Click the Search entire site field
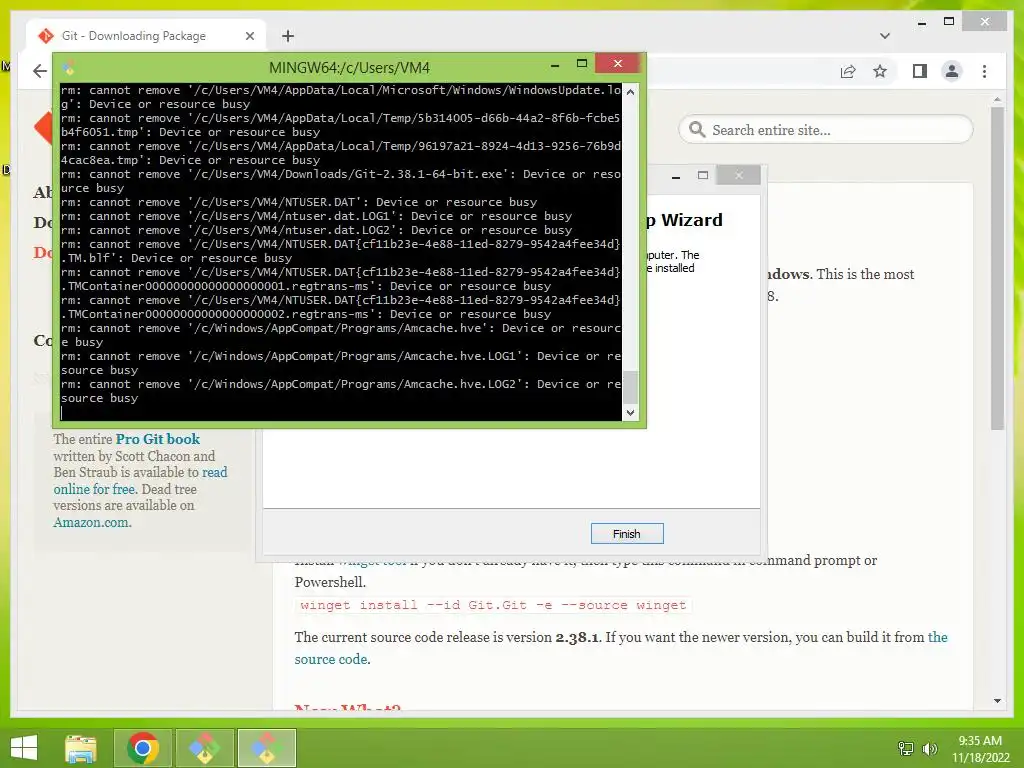 coord(826,129)
